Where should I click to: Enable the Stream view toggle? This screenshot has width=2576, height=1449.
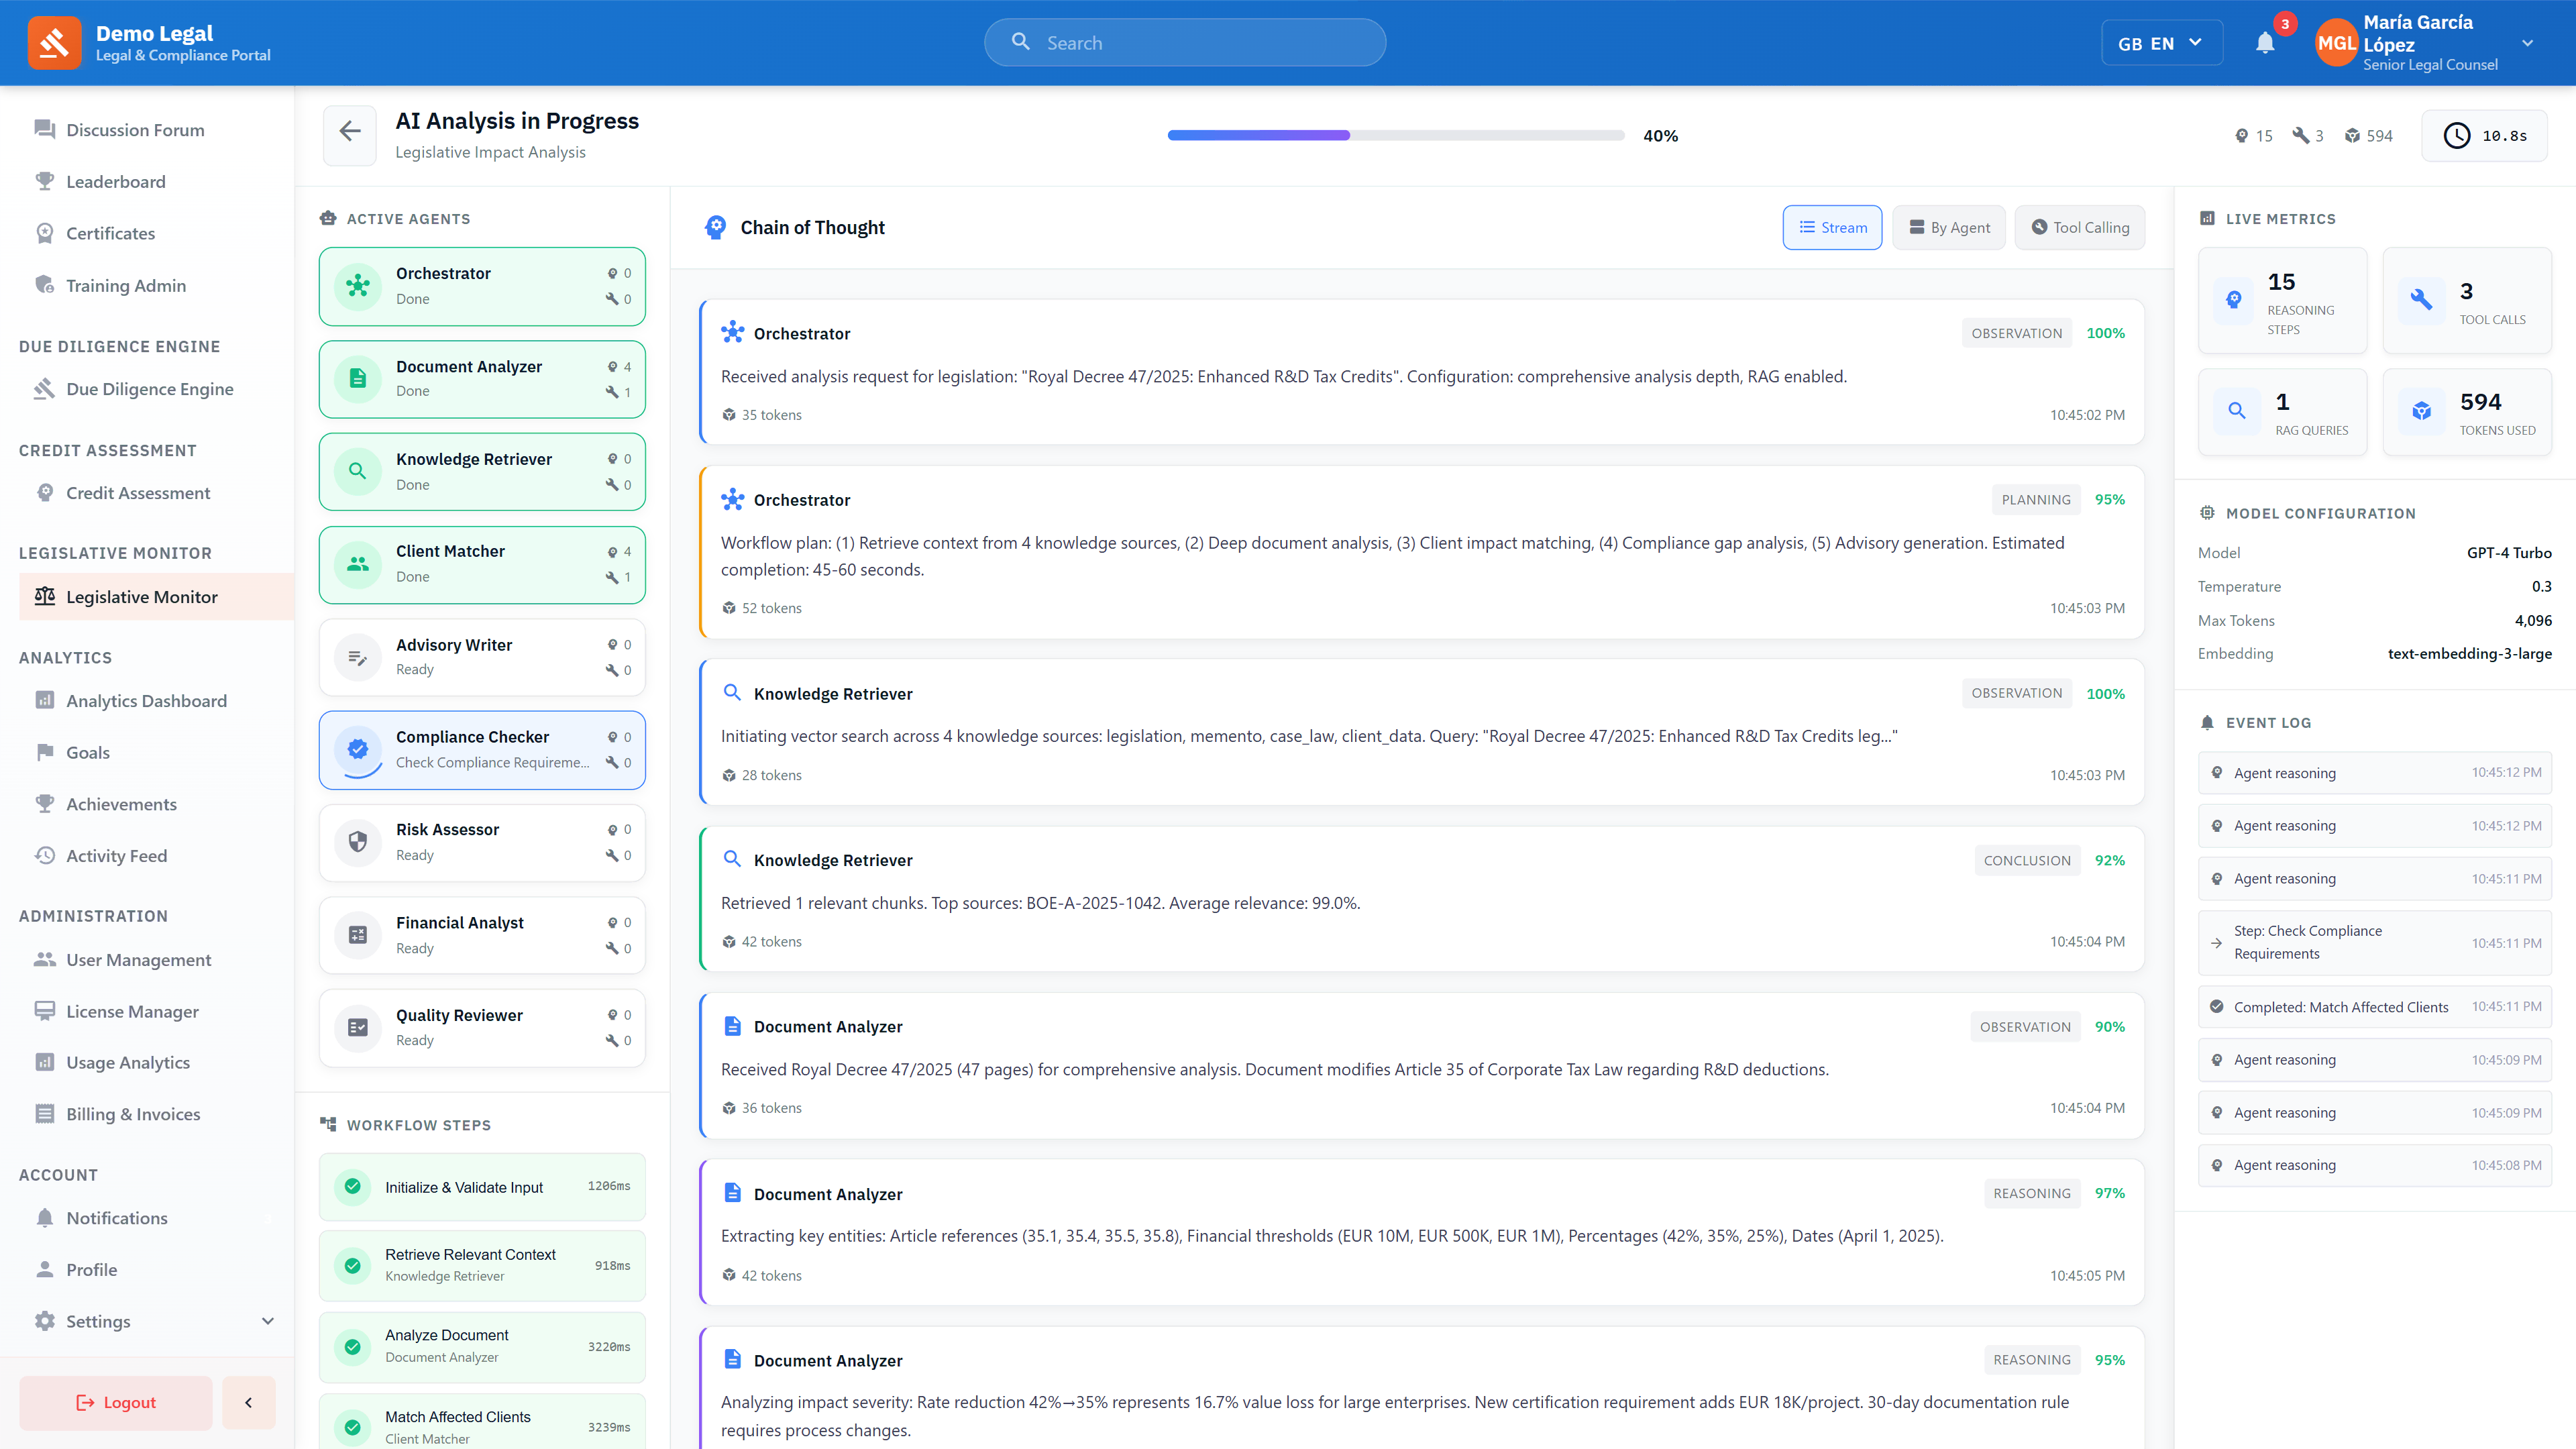1832,227
